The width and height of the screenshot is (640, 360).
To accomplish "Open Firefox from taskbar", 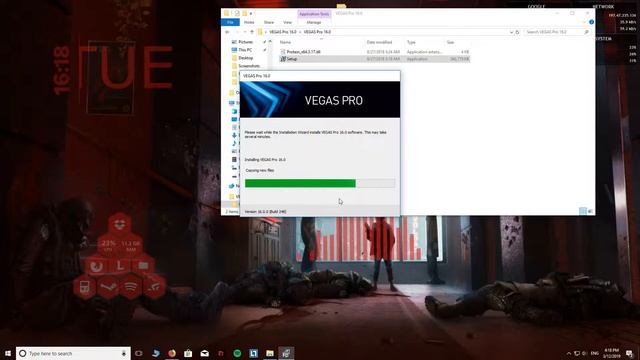I will click(172, 353).
